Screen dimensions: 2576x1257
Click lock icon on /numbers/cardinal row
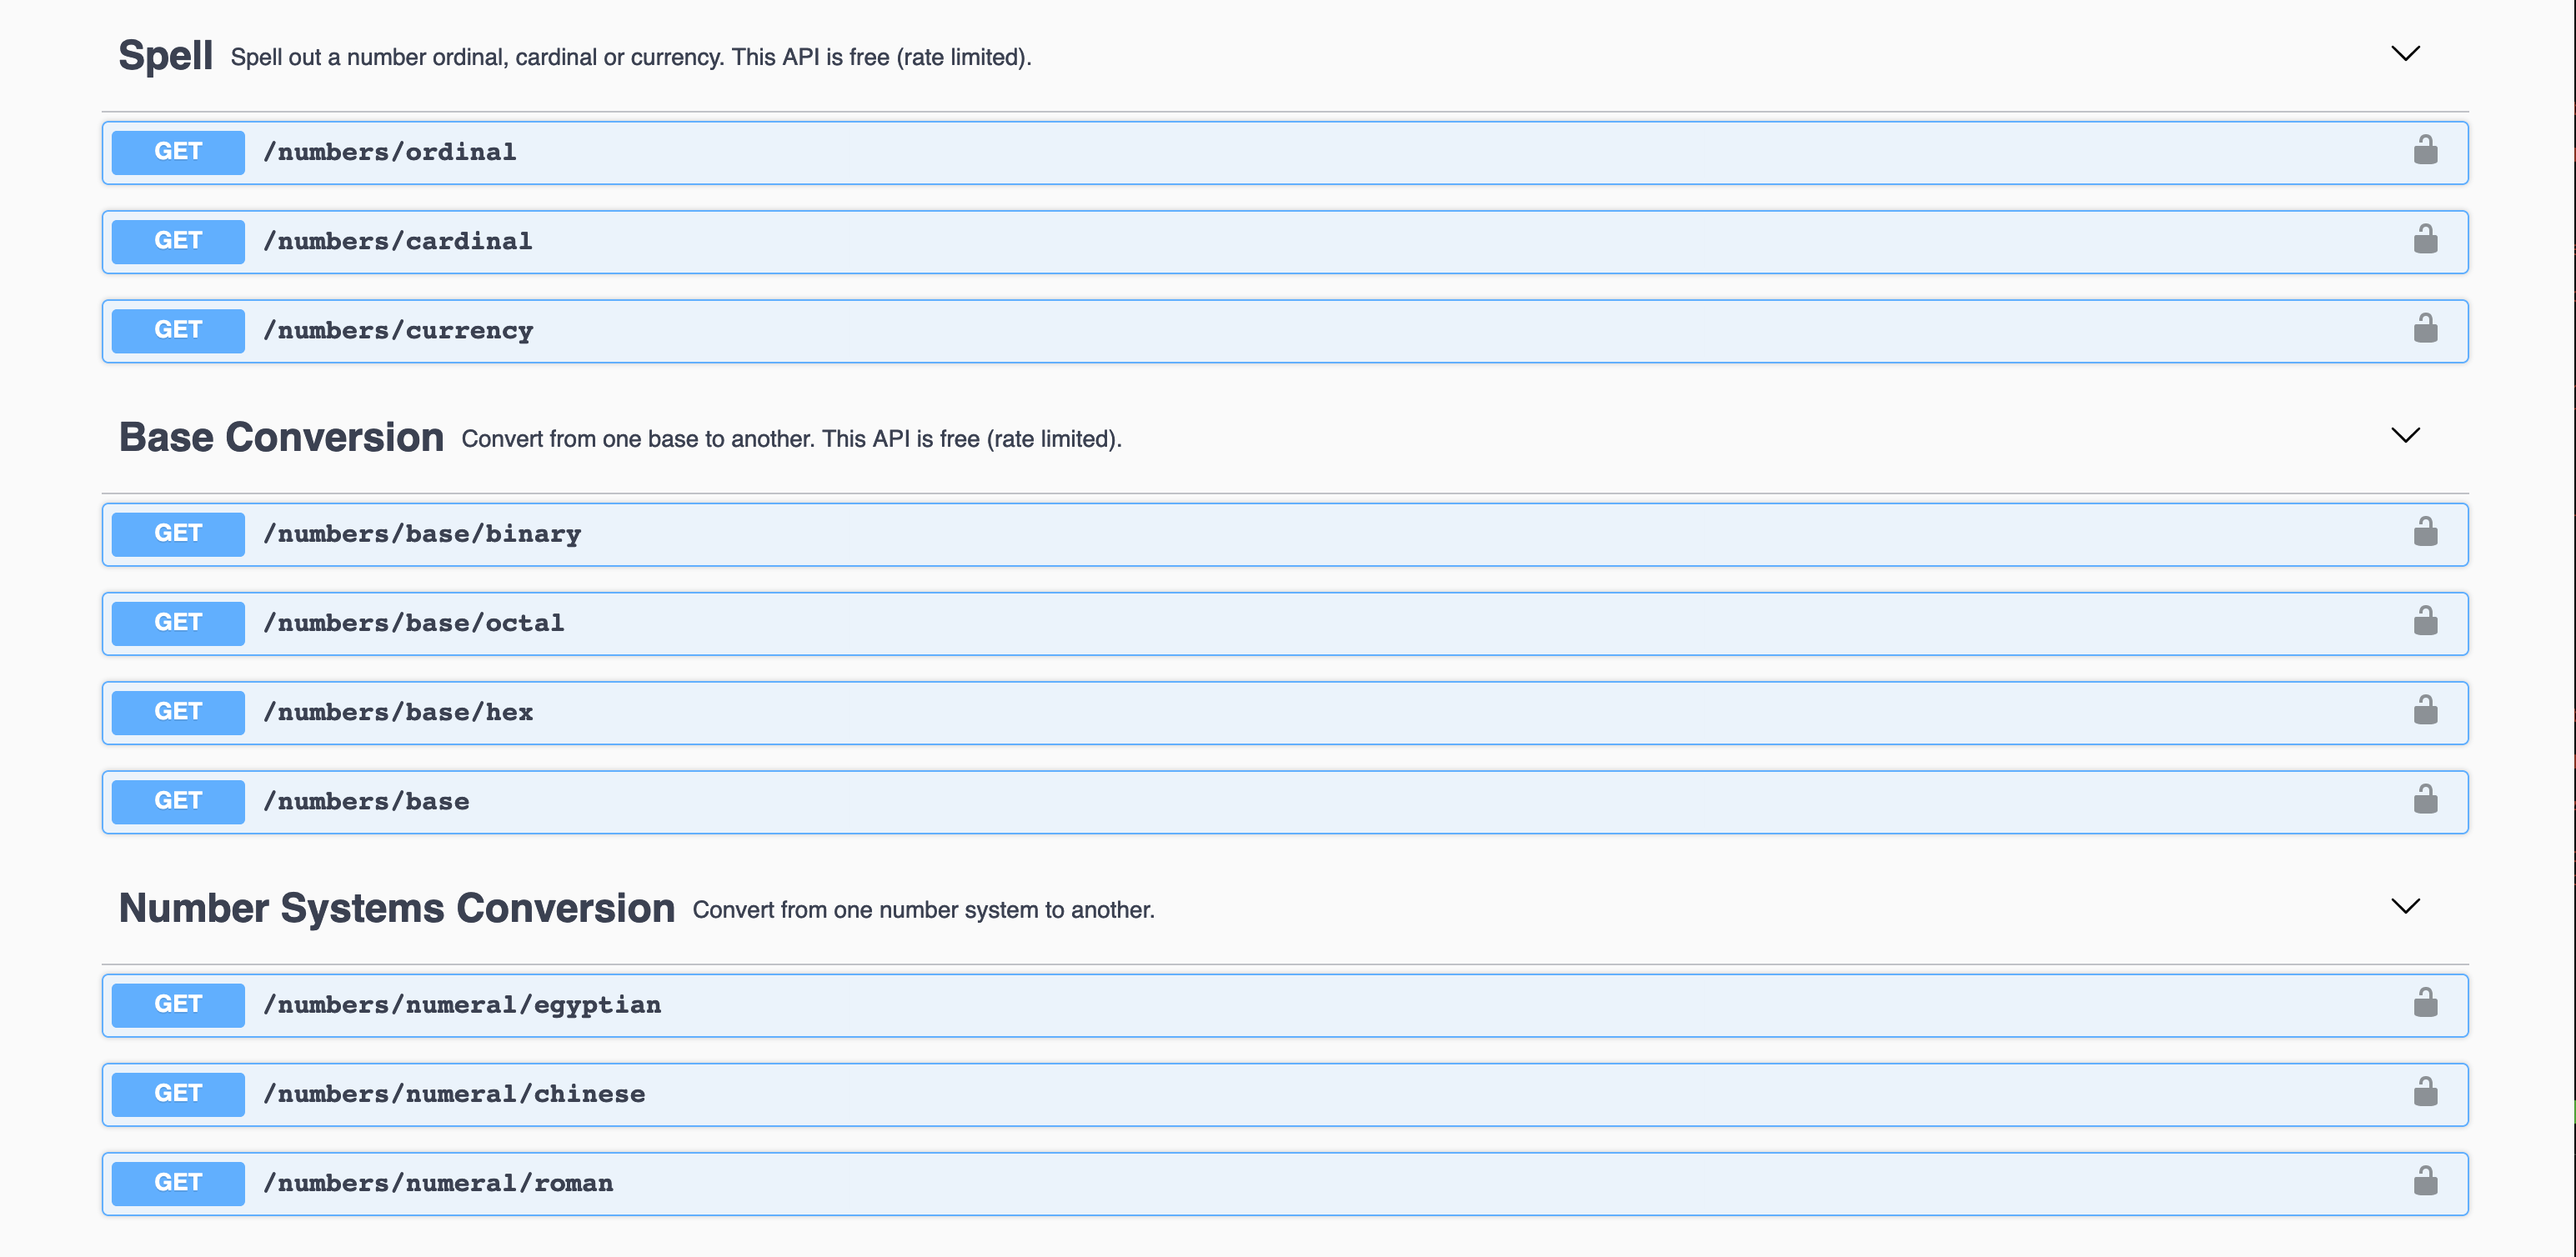(2425, 240)
